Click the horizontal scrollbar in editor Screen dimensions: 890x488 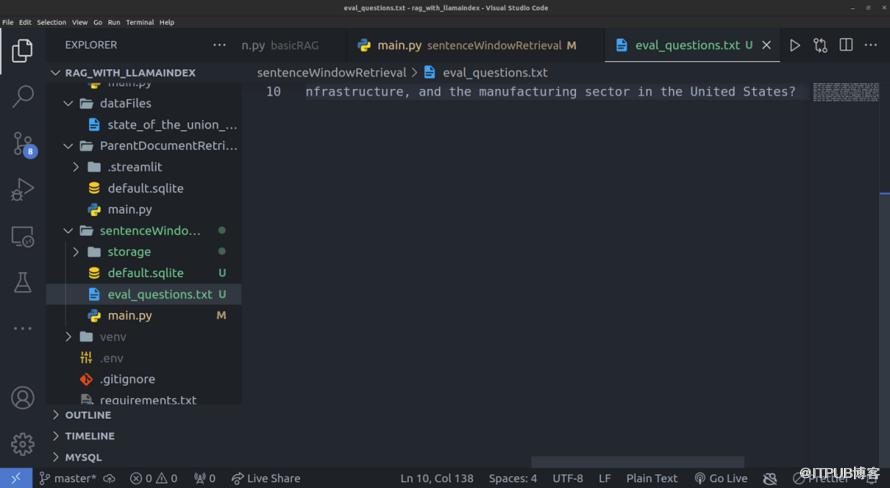coord(637,462)
